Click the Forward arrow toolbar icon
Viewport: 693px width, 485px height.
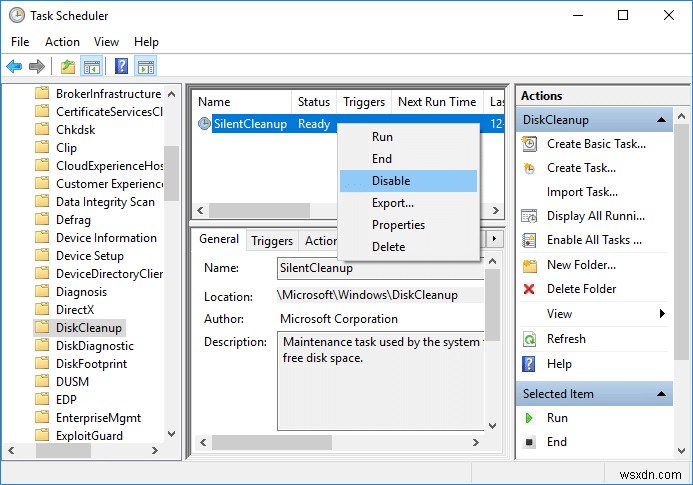[x=37, y=67]
